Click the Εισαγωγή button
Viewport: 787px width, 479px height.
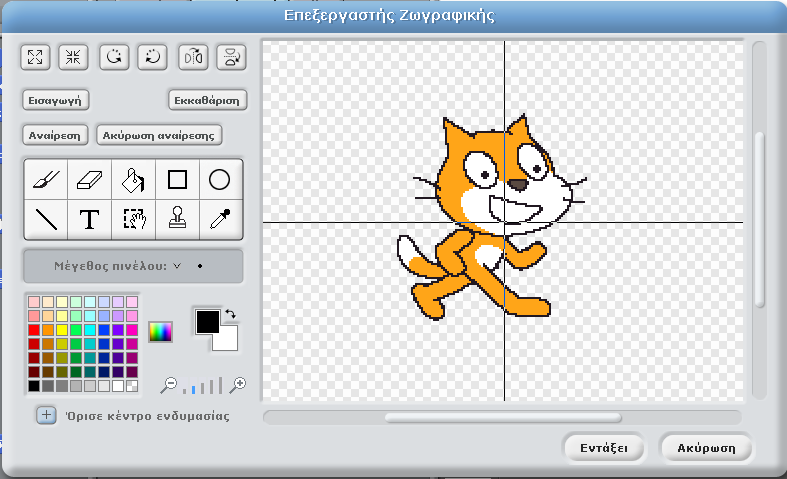tap(55, 100)
